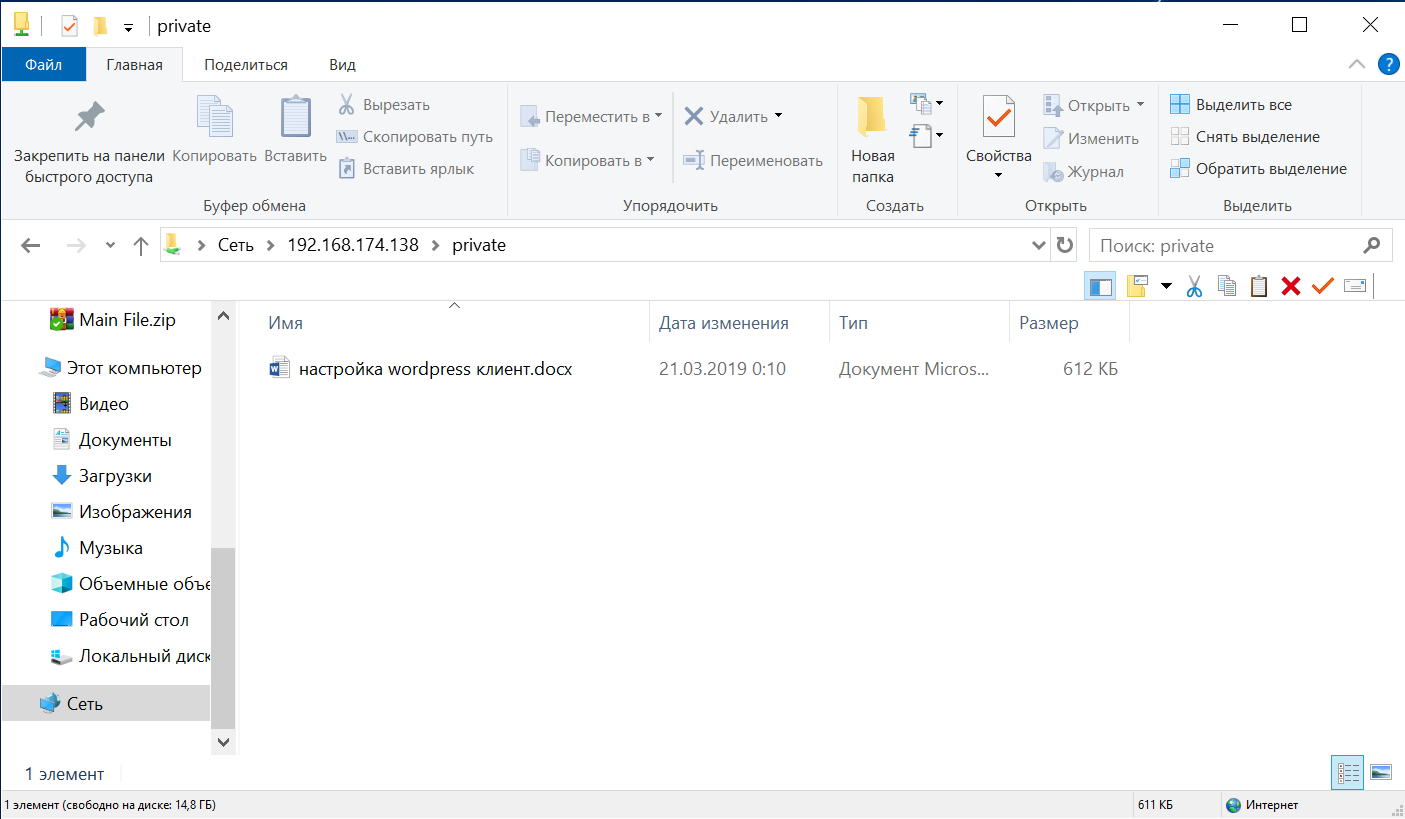This screenshot has height=819, width=1405.
Task: Click Выделить все
Action: pos(1231,105)
